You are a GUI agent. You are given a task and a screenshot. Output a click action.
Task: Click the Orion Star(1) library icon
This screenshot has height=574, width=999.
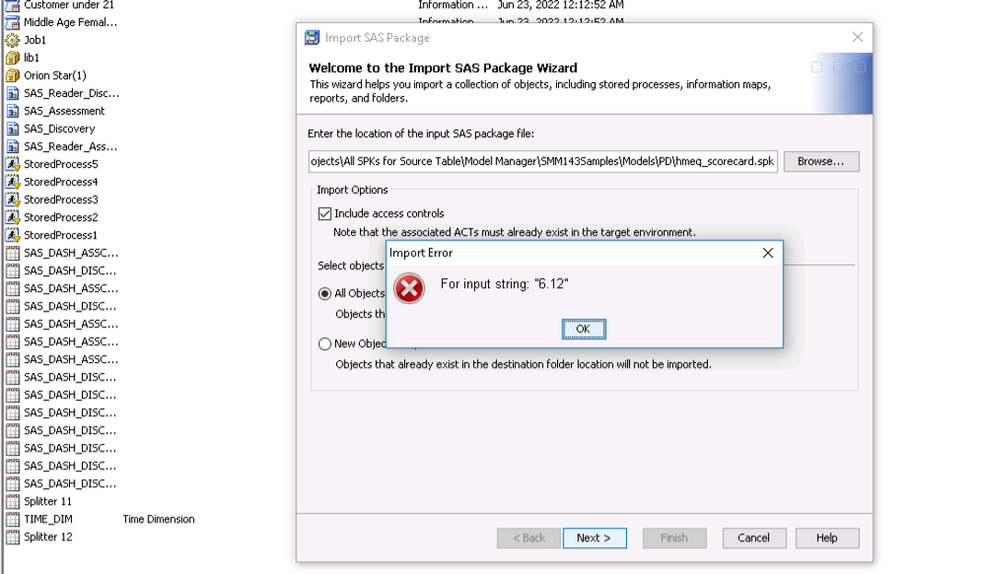pos(12,76)
